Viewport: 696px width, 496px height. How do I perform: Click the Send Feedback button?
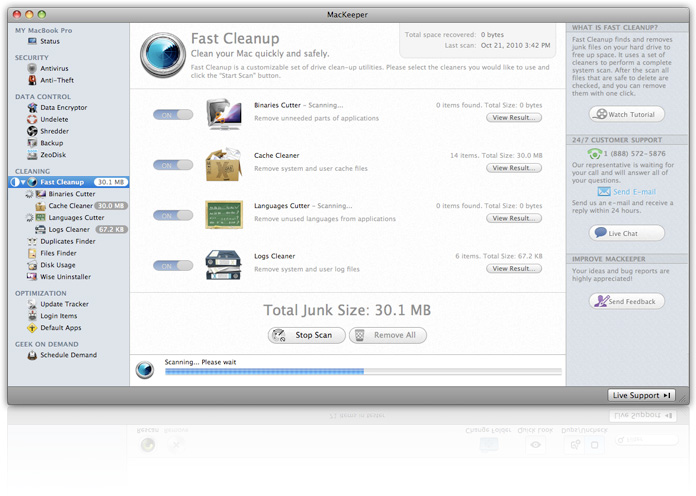click(x=627, y=302)
